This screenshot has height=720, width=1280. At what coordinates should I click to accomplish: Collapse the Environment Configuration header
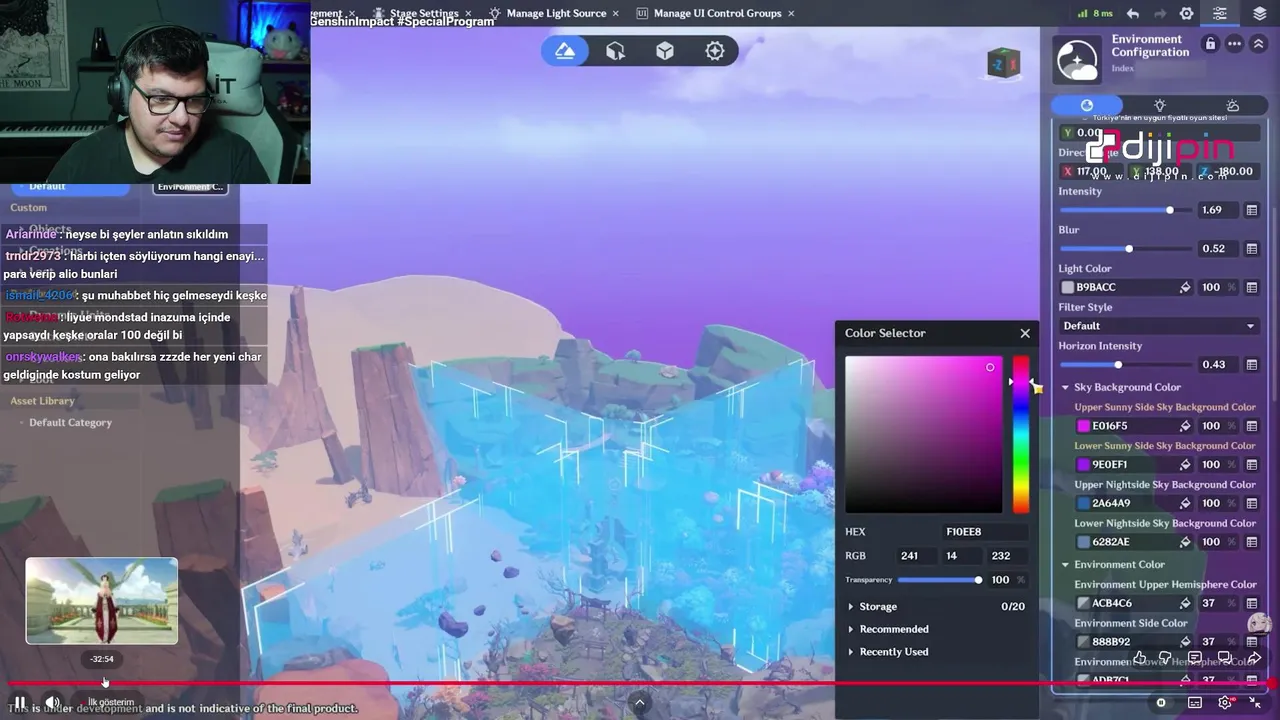pos(1258,44)
